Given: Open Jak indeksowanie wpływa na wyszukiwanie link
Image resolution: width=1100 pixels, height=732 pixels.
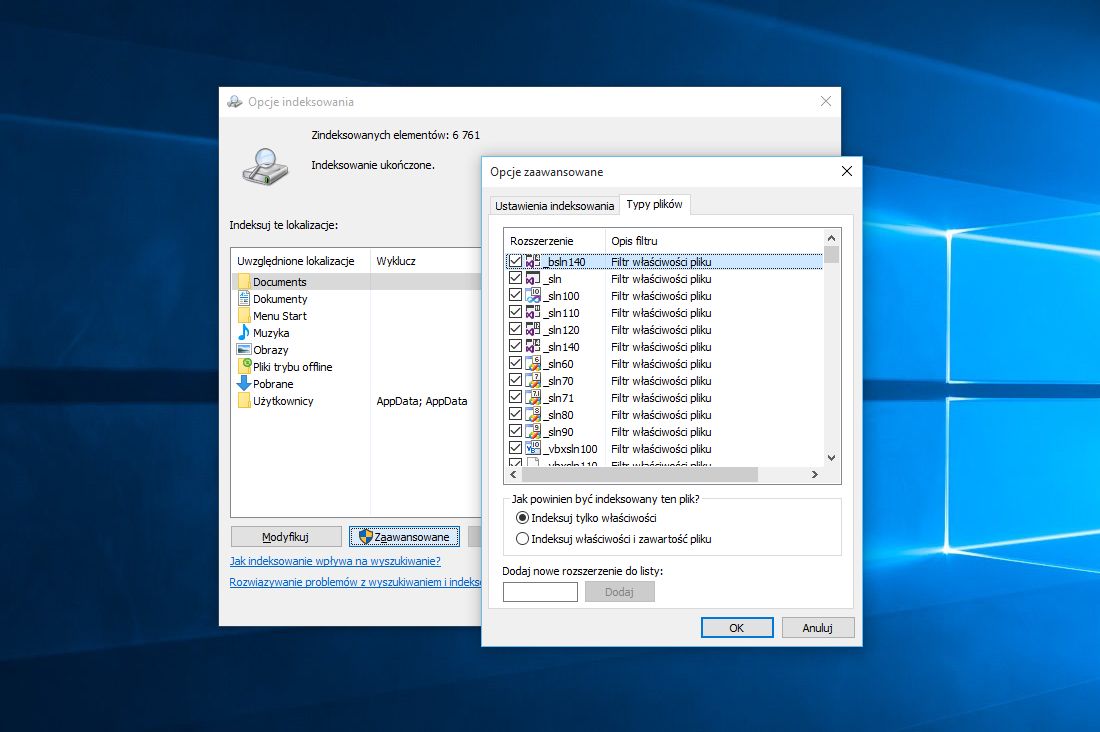Looking at the screenshot, I should [x=335, y=561].
